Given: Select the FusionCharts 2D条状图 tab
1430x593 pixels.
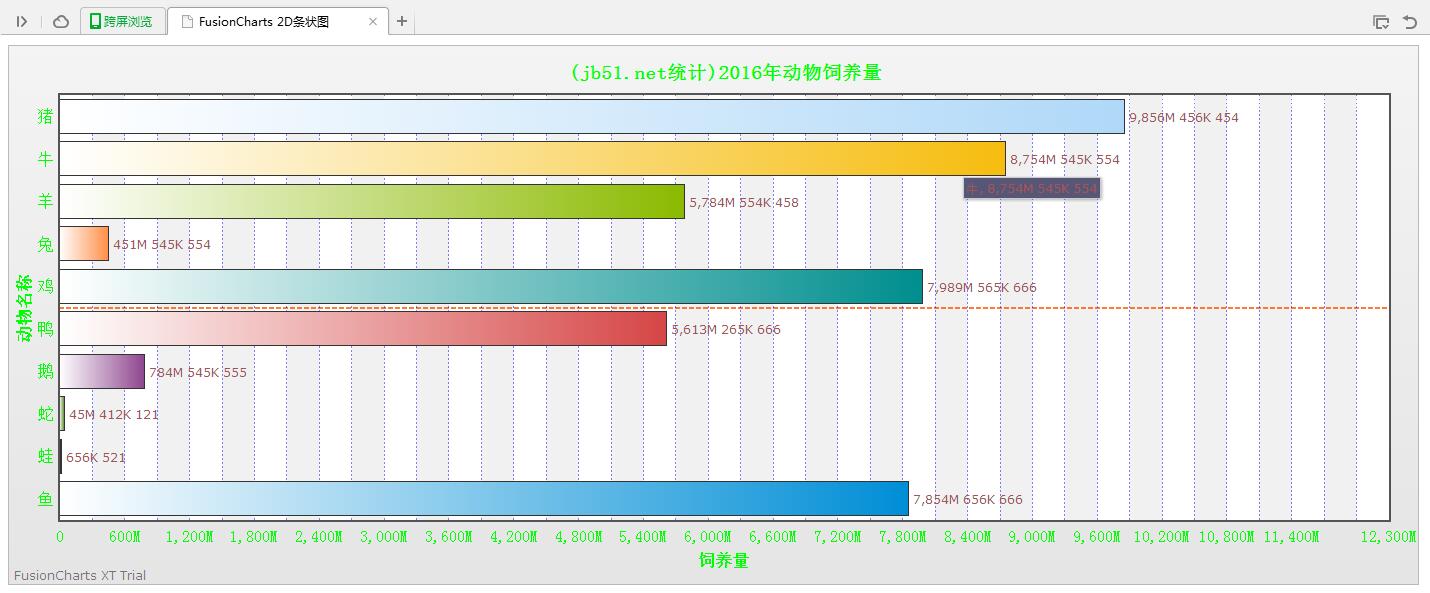Looking at the screenshot, I should click(264, 21).
